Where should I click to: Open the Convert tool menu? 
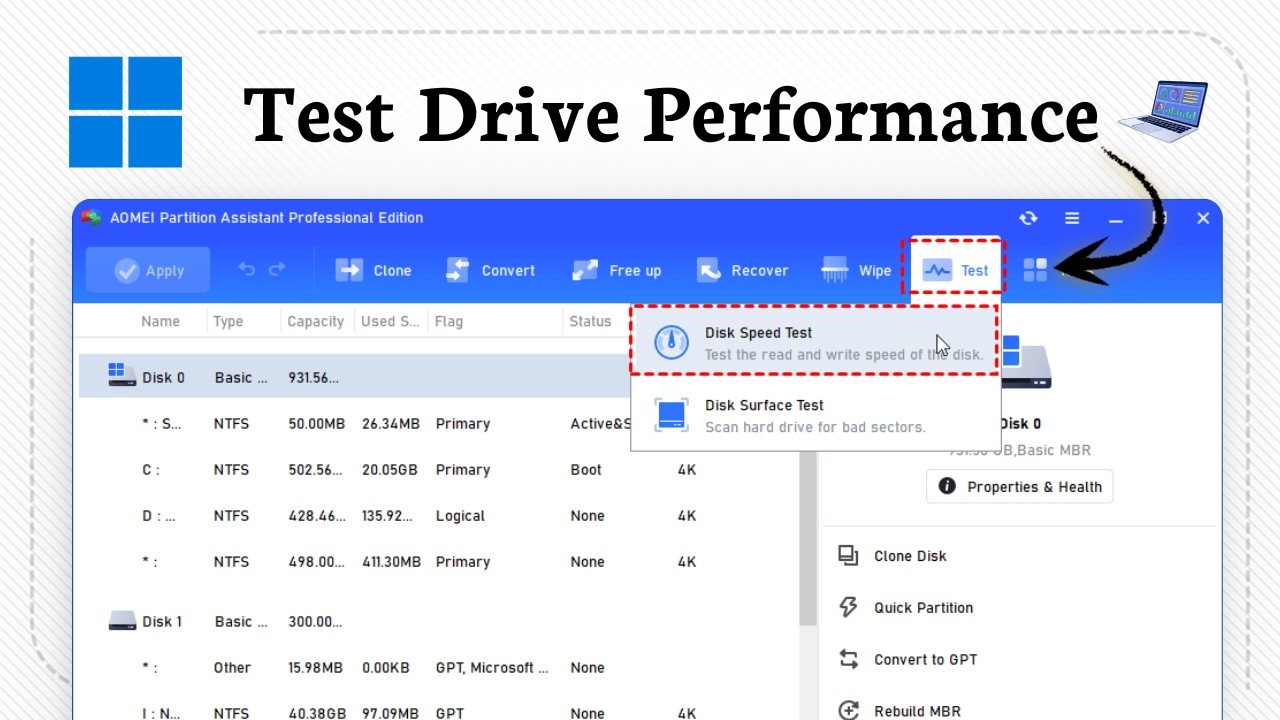[x=490, y=270]
